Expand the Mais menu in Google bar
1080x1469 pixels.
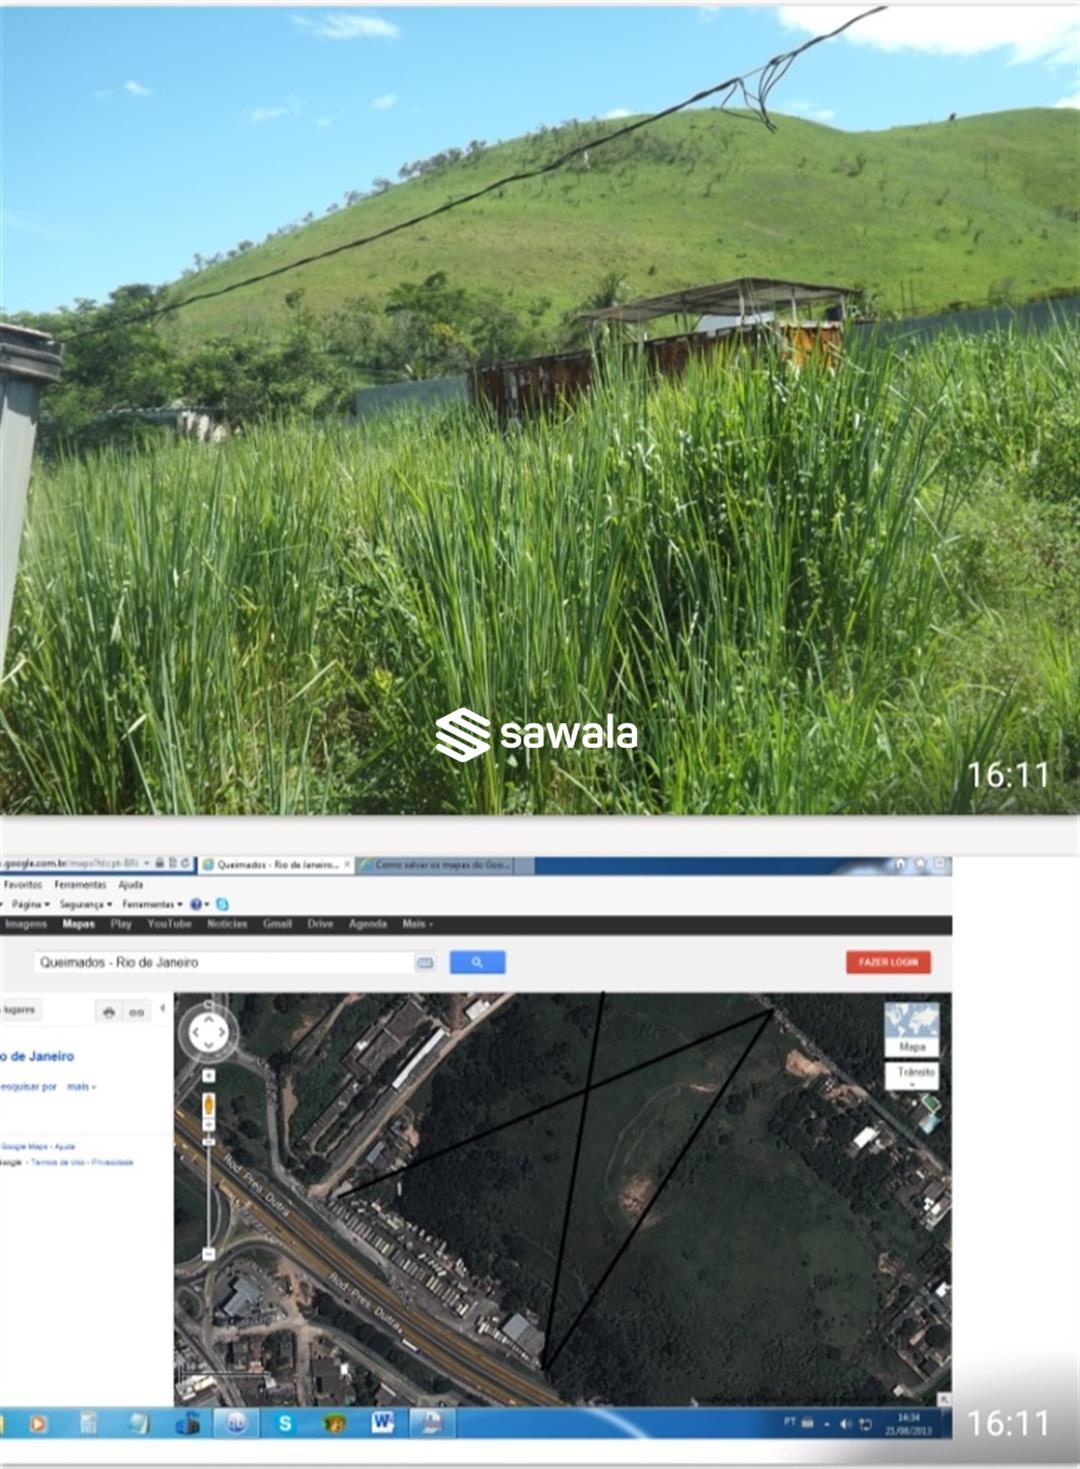coord(417,924)
